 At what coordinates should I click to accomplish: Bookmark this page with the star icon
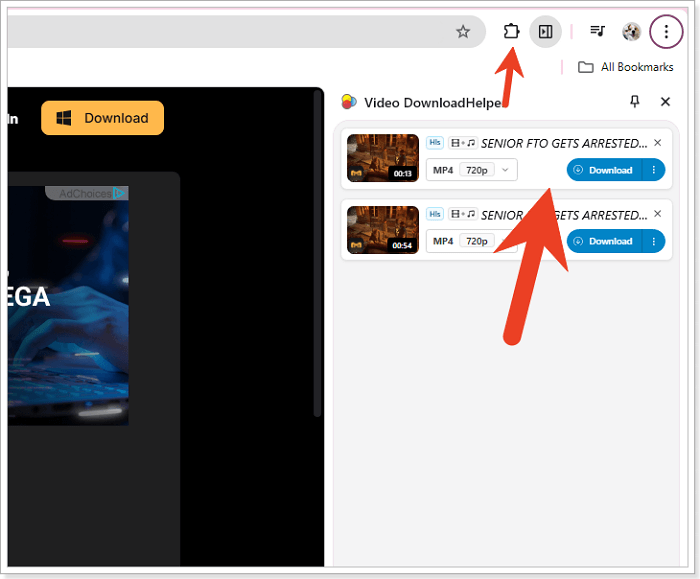[463, 32]
